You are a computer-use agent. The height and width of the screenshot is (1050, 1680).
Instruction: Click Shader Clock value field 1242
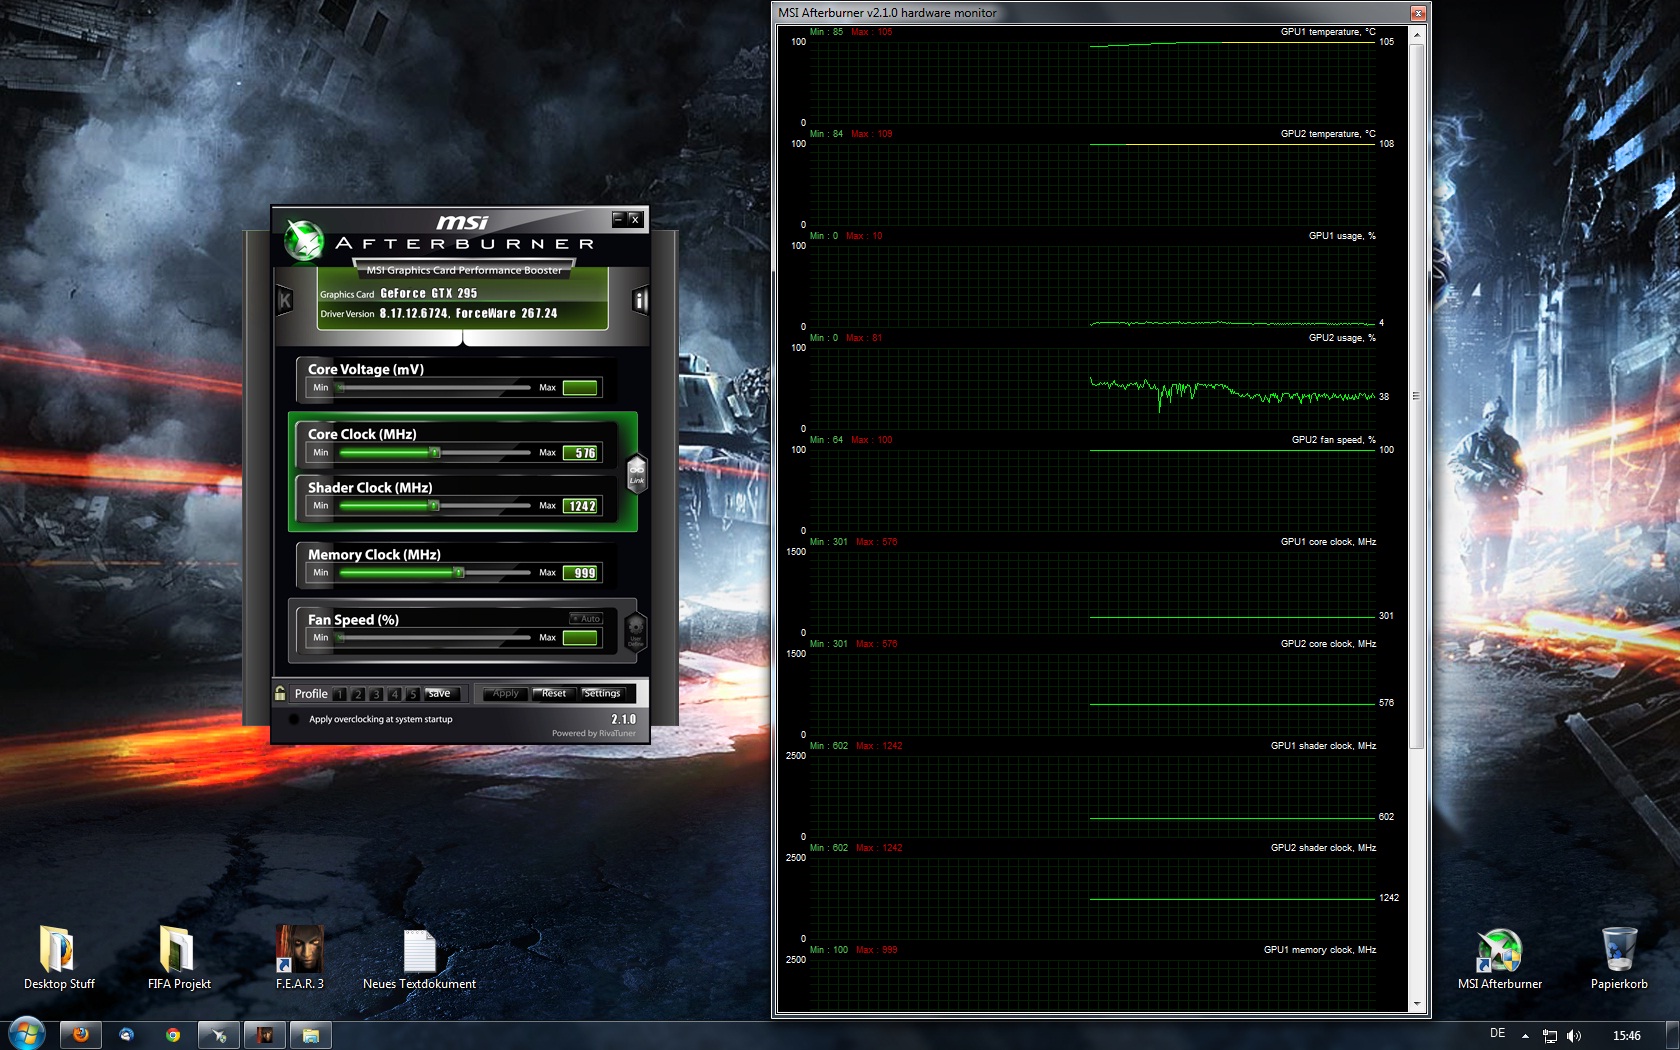(x=580, y=506)
